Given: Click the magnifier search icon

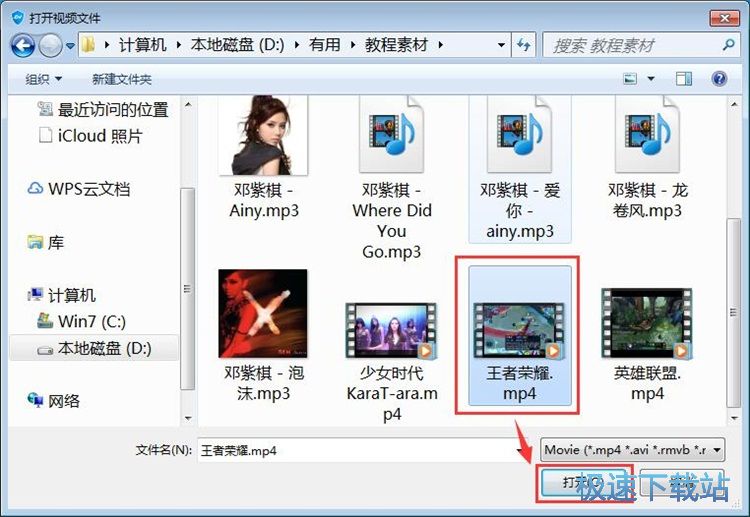Looking at the screenshot, I should 728,45.
